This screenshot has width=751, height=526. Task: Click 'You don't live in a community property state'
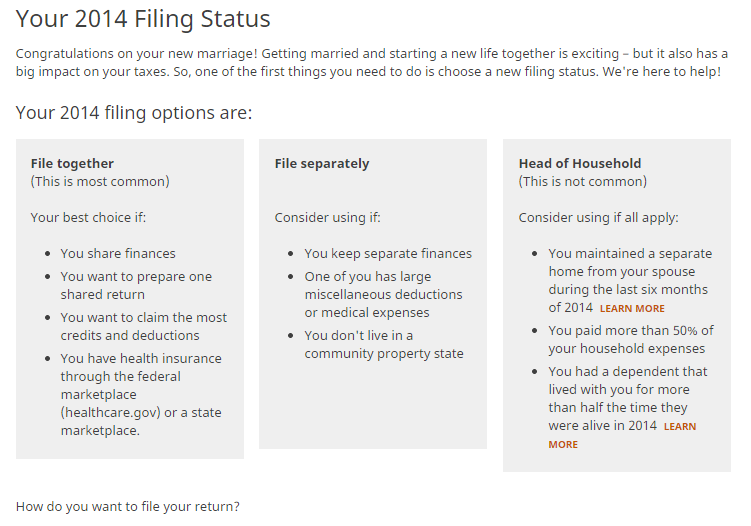[384, 344]
